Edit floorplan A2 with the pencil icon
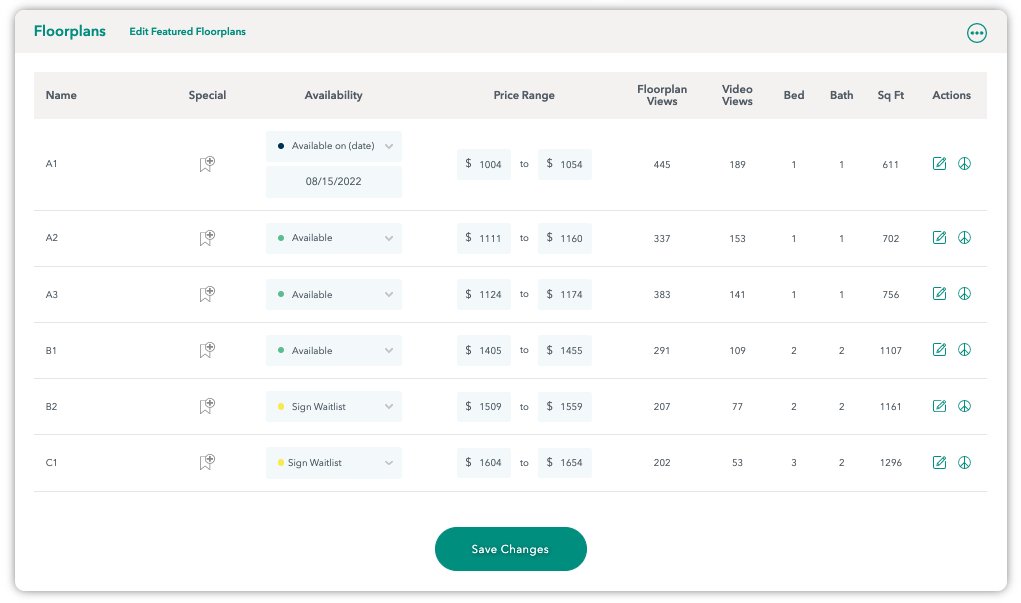The image size is (1021, 603). tap(939, 237)
